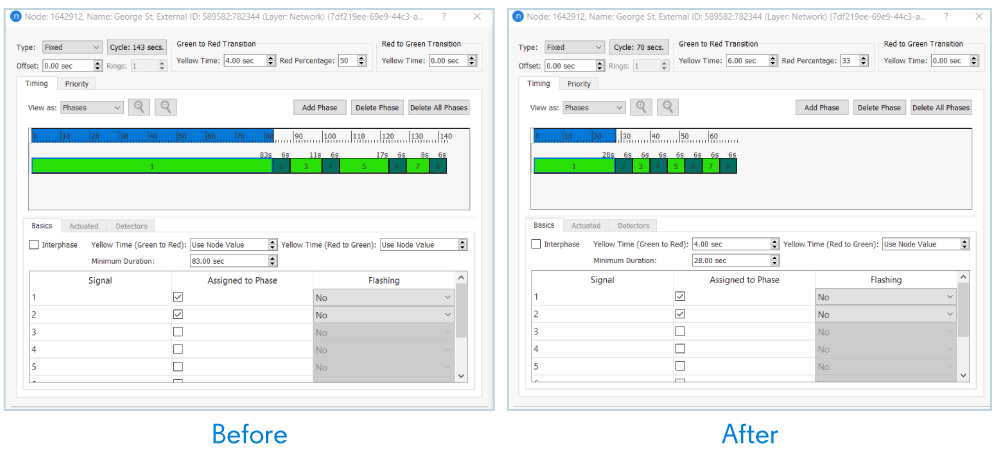Open Actuated tab in Before window
Viewport: 1000px width, 458px height.
point(84,226)
